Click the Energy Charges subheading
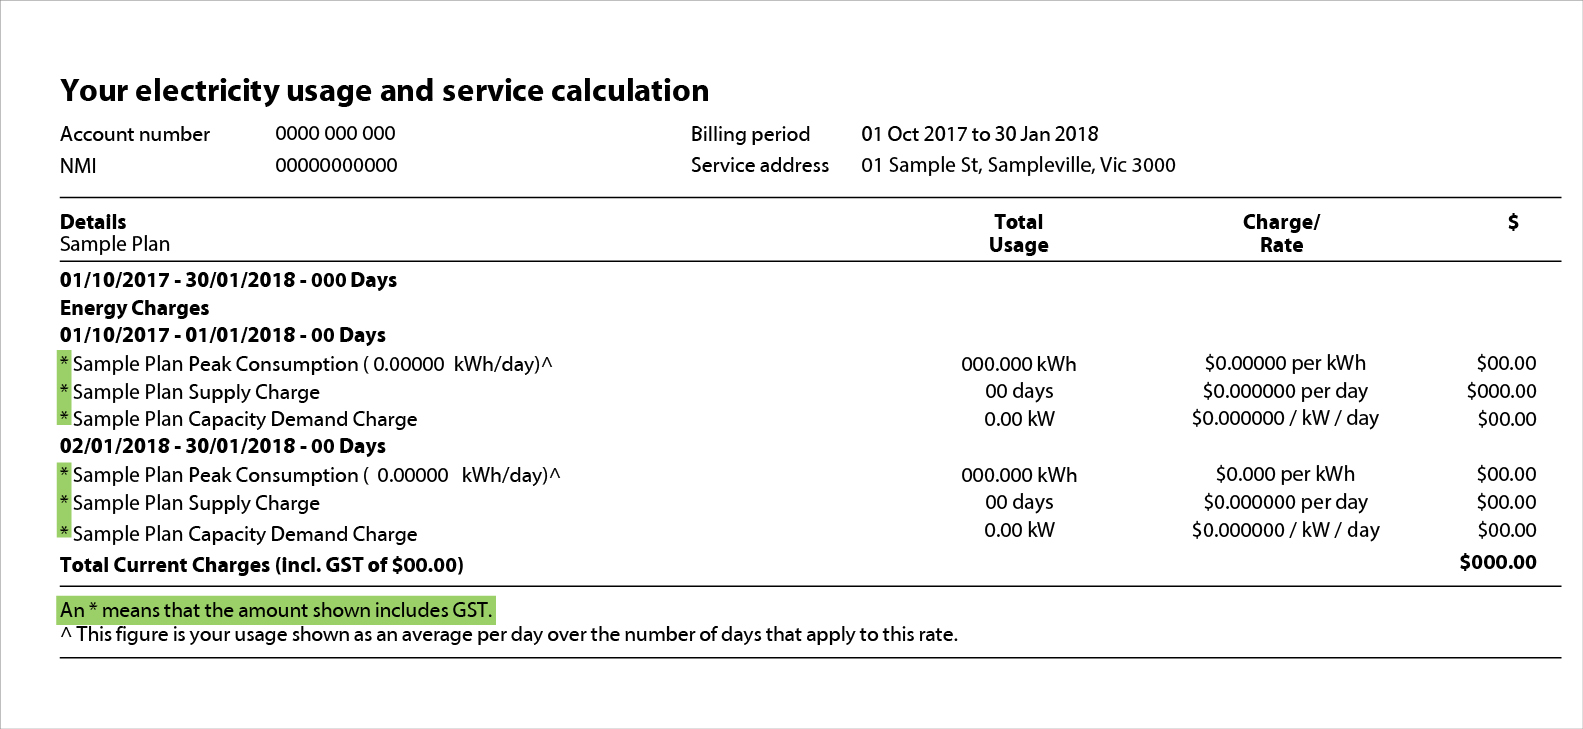1583x729 pixels. click(135, 308)
